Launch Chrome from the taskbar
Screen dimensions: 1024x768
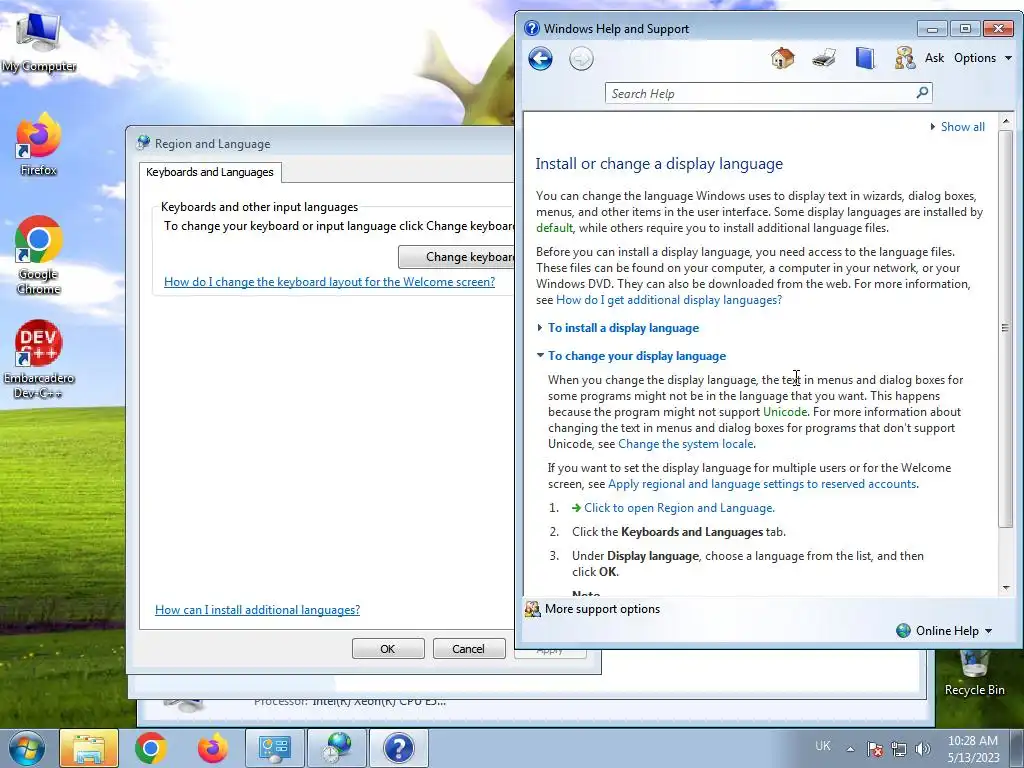[x=151, y=748]
